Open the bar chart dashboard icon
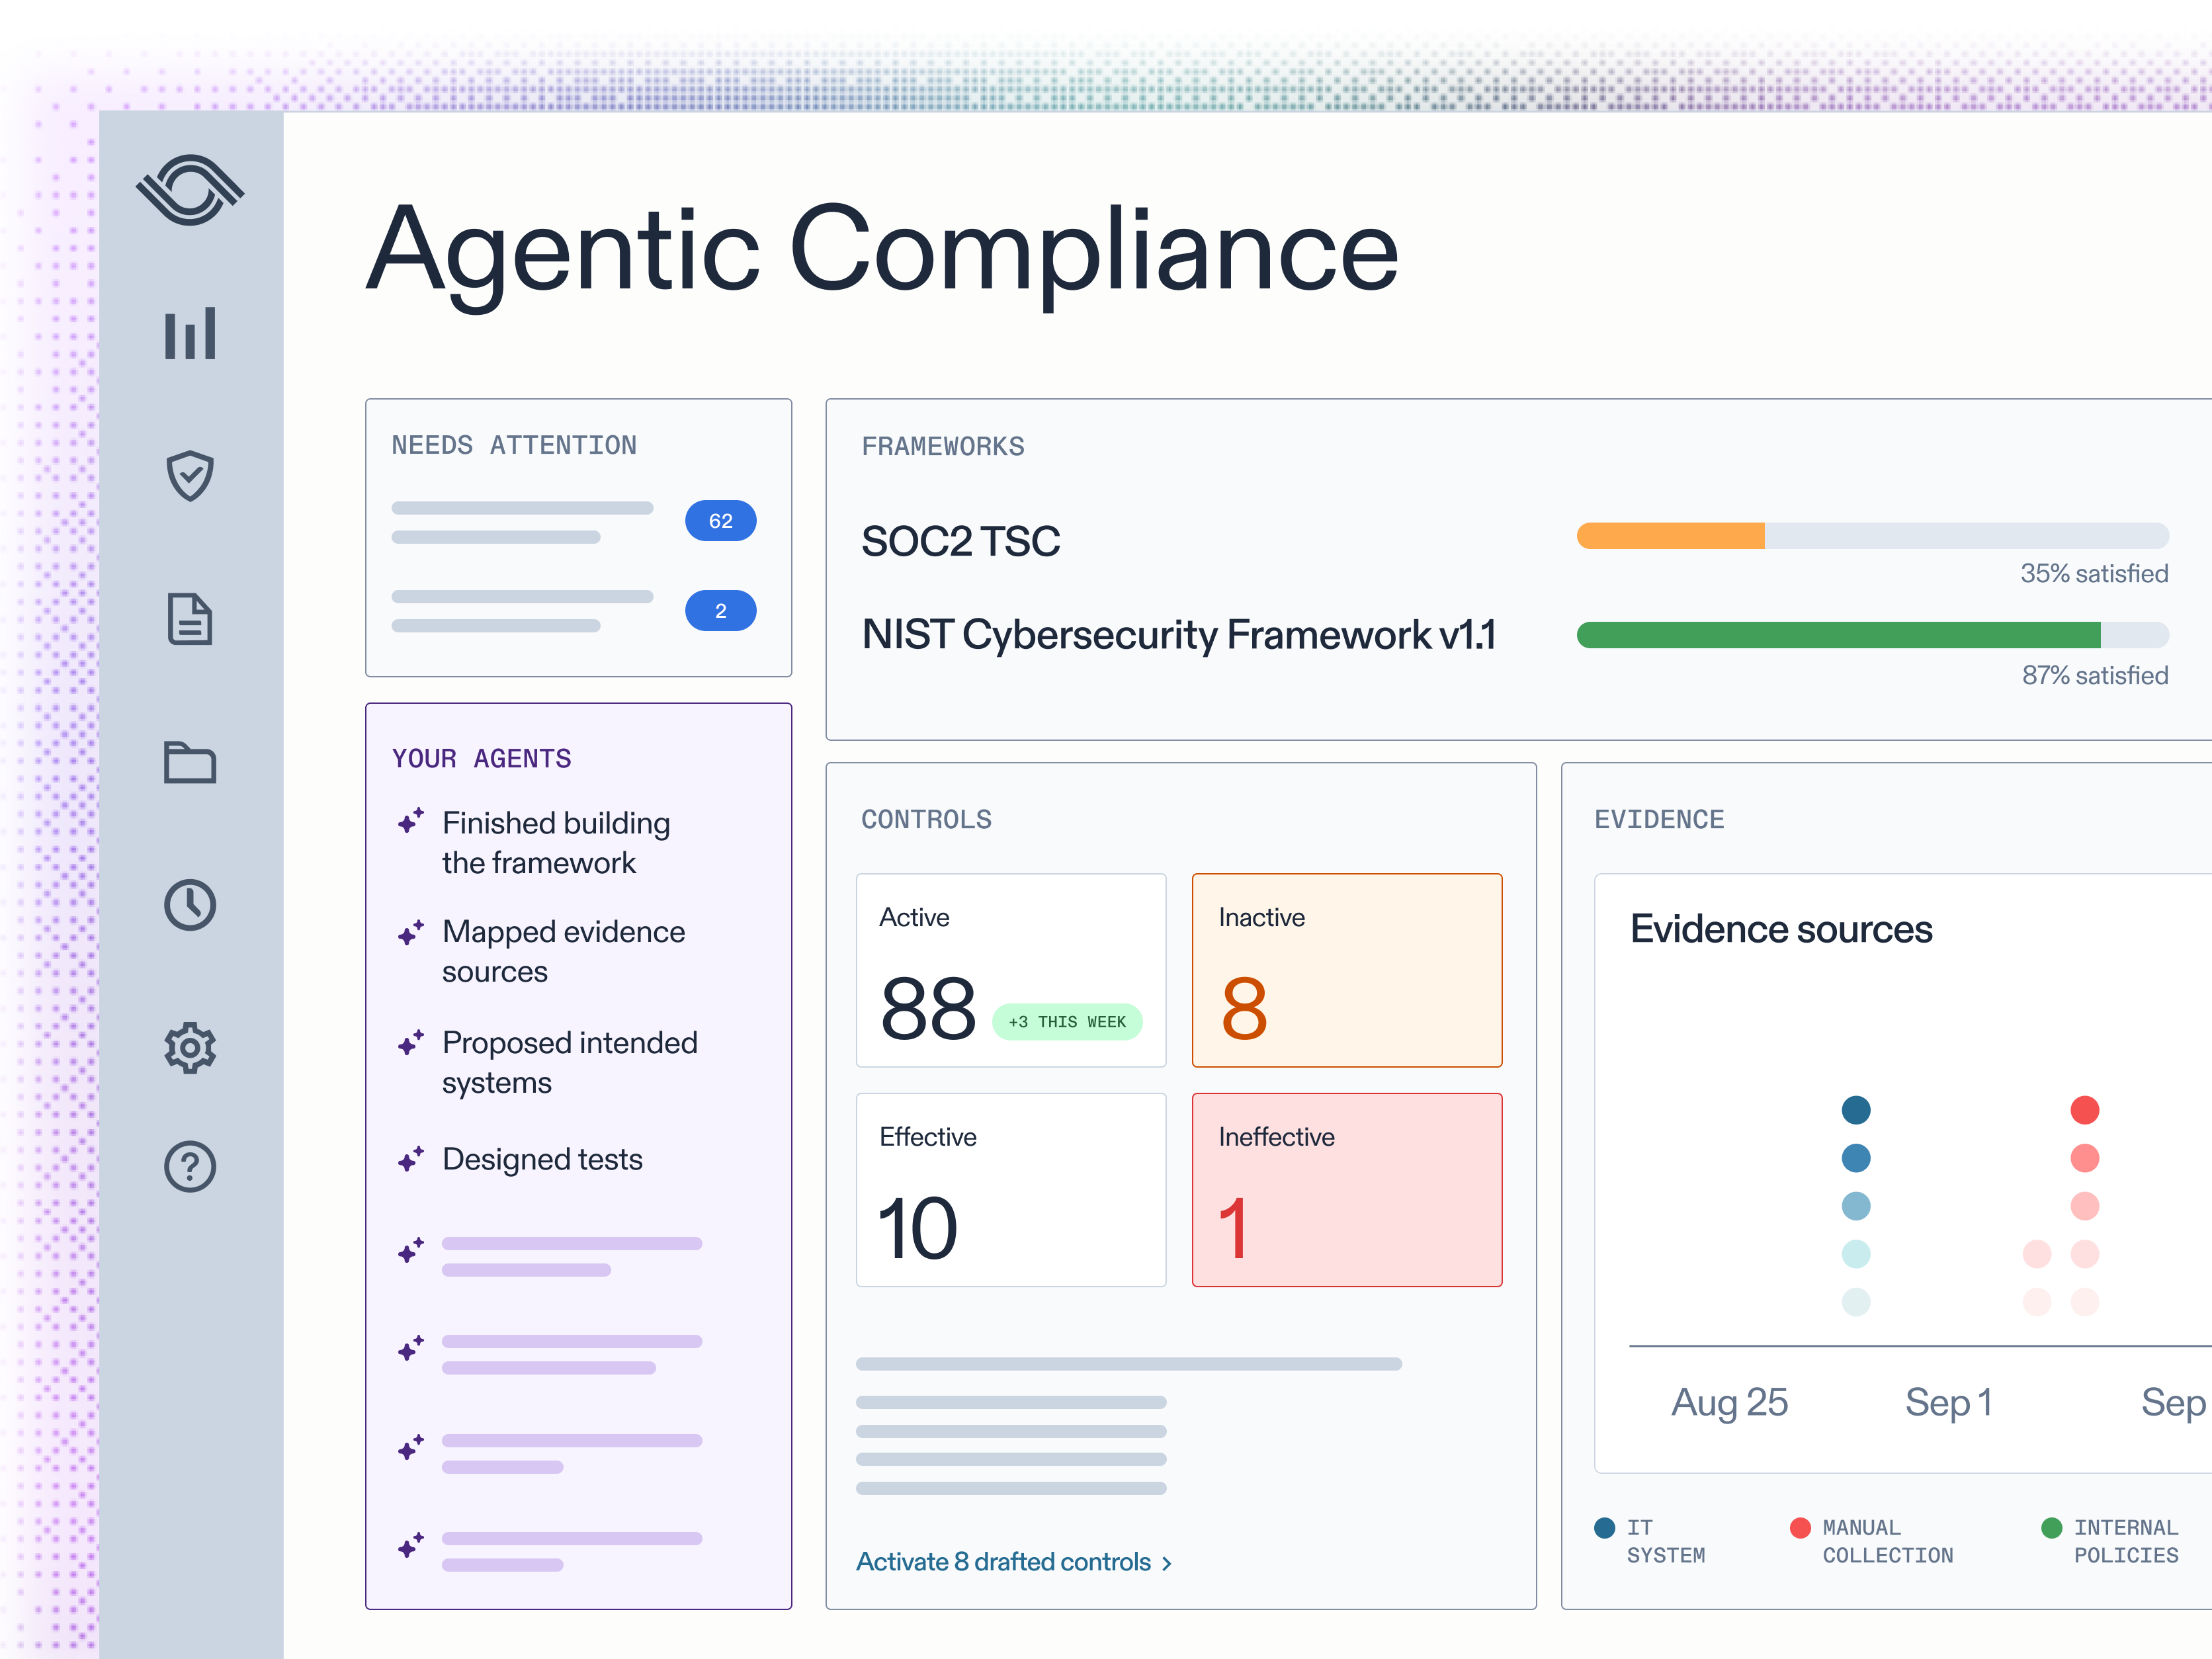This screenshot has height=1659, width=2212. click(x=190, y=333)
